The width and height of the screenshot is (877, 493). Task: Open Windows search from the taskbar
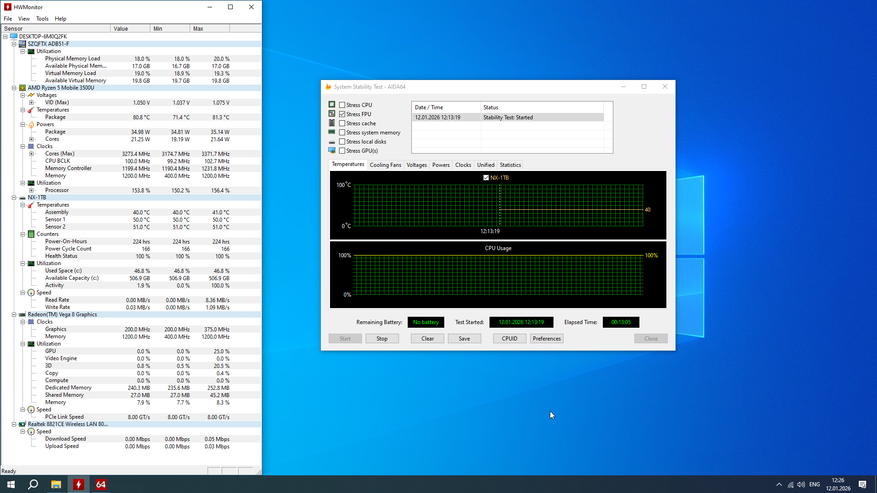33,484
